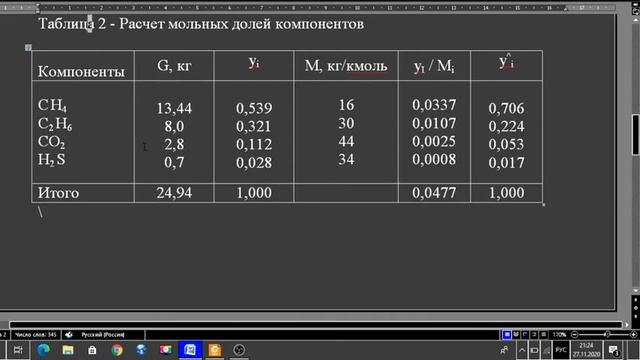The width and height of the screenshot is (640, 360).
Task: Open the notification action center
Action: (613, 350)
